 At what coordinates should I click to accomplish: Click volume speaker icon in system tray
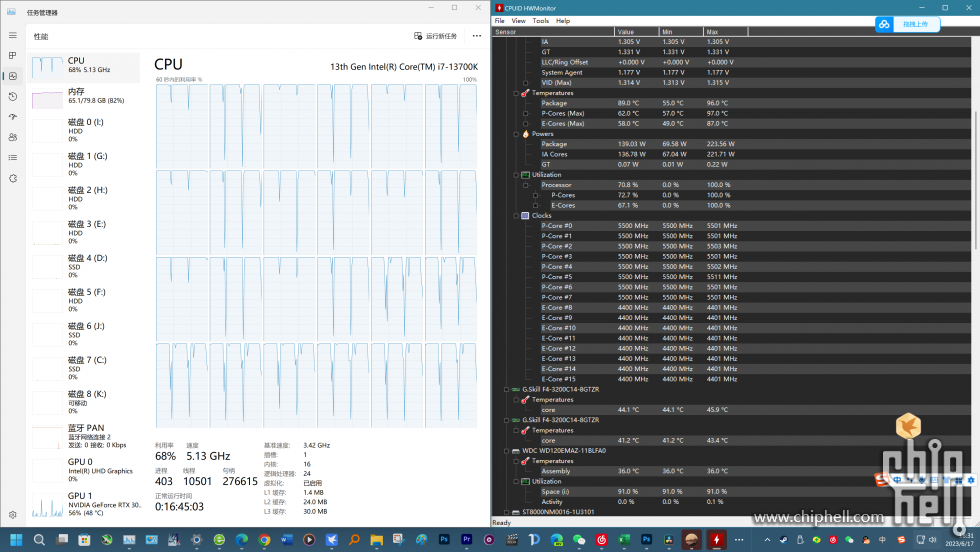point(932,539)
